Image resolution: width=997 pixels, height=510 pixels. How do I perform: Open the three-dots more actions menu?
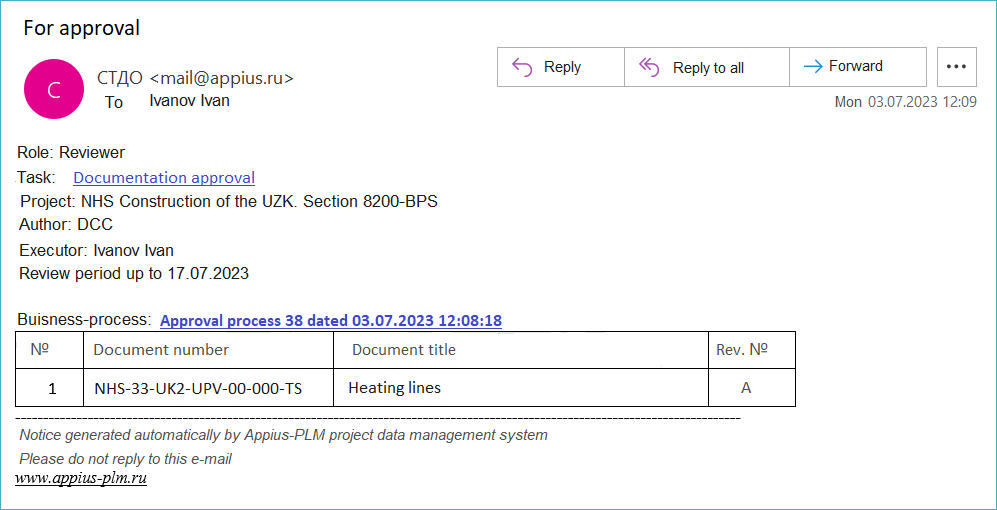pos(956,67)
